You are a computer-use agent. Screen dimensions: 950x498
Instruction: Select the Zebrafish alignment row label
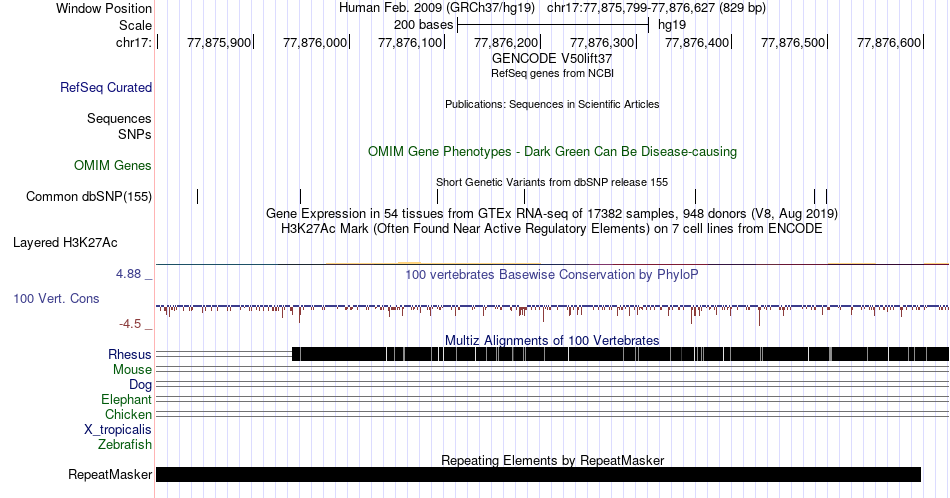pyautogui.click(x=125, y=444)
